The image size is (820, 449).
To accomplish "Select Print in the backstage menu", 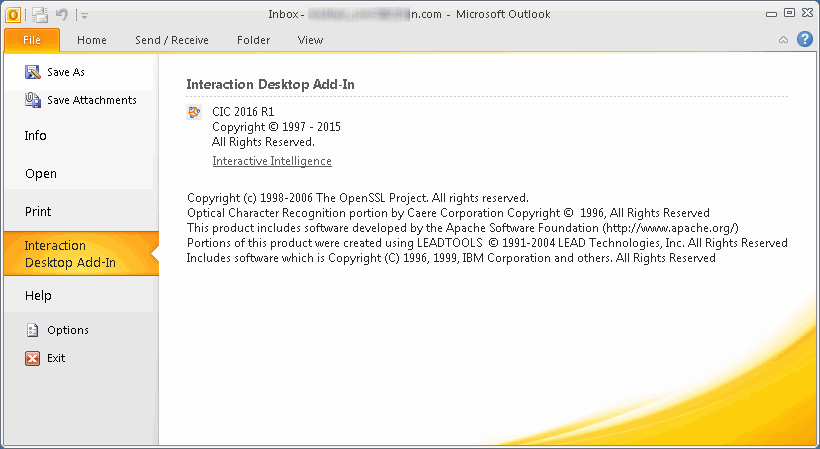I will [38, 212].
